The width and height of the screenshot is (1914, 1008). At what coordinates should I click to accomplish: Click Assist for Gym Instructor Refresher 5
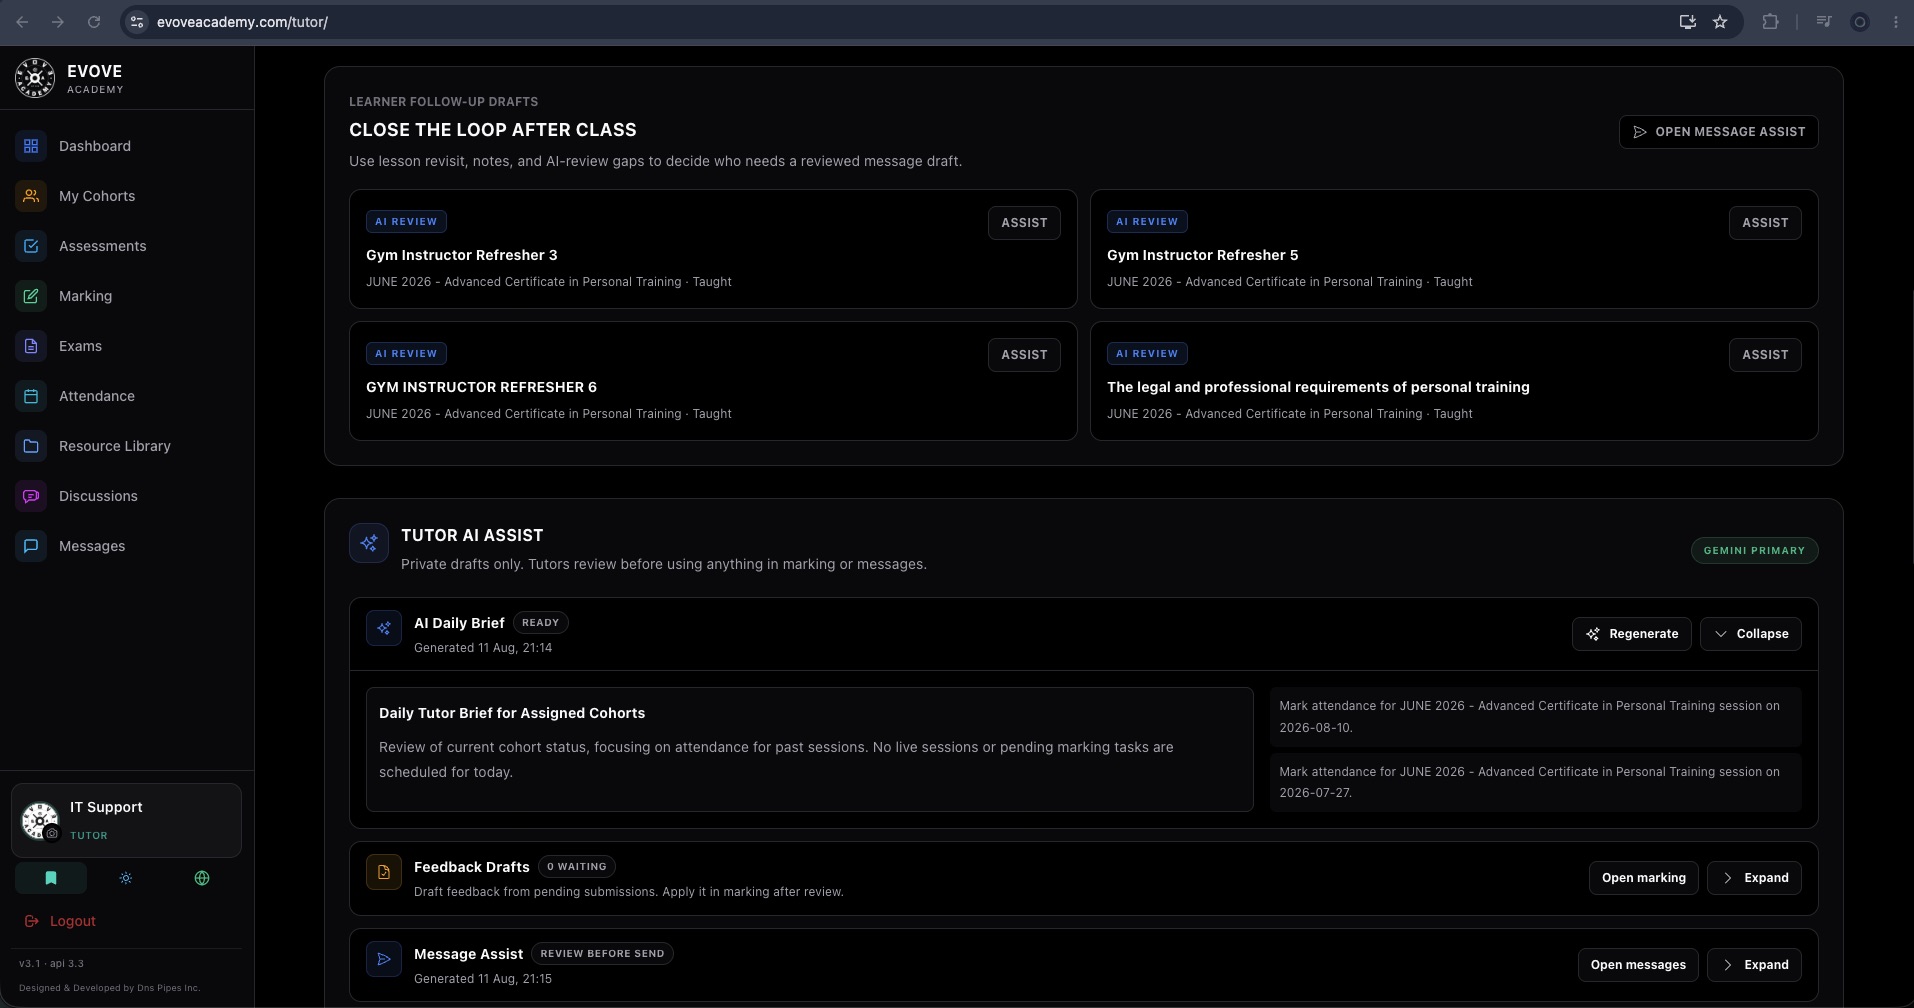pos(1765,223)
